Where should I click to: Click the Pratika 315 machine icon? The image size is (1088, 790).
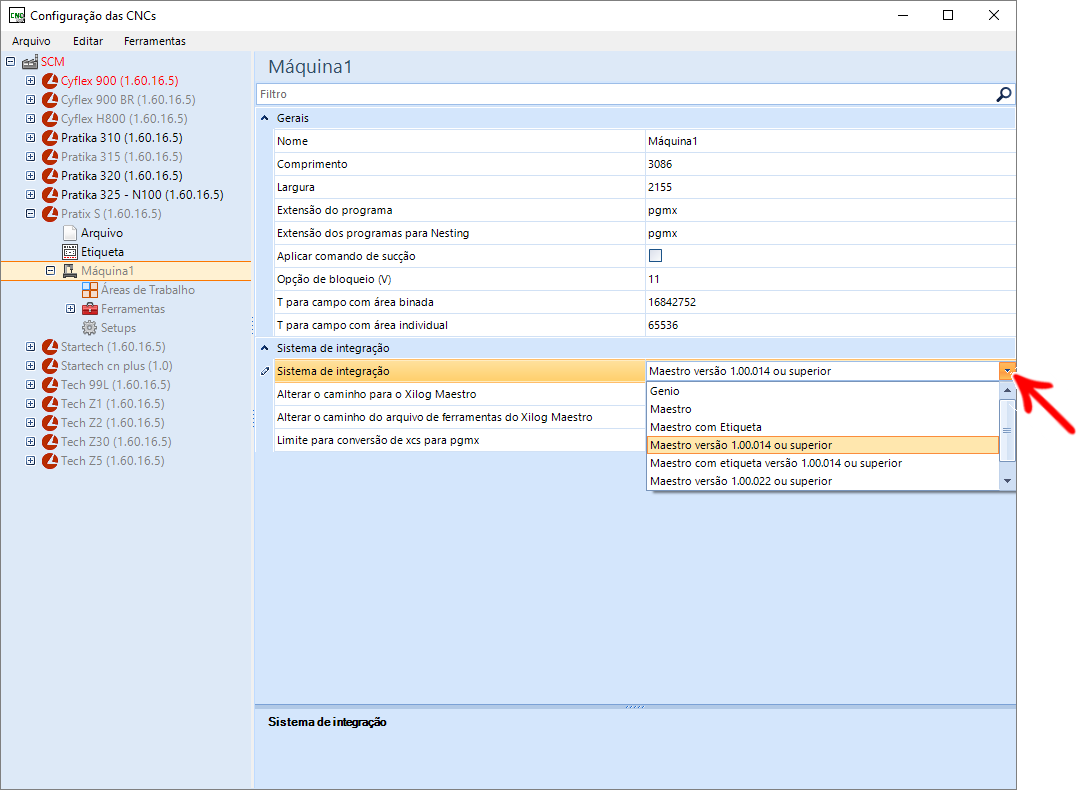tap(50, 157)
